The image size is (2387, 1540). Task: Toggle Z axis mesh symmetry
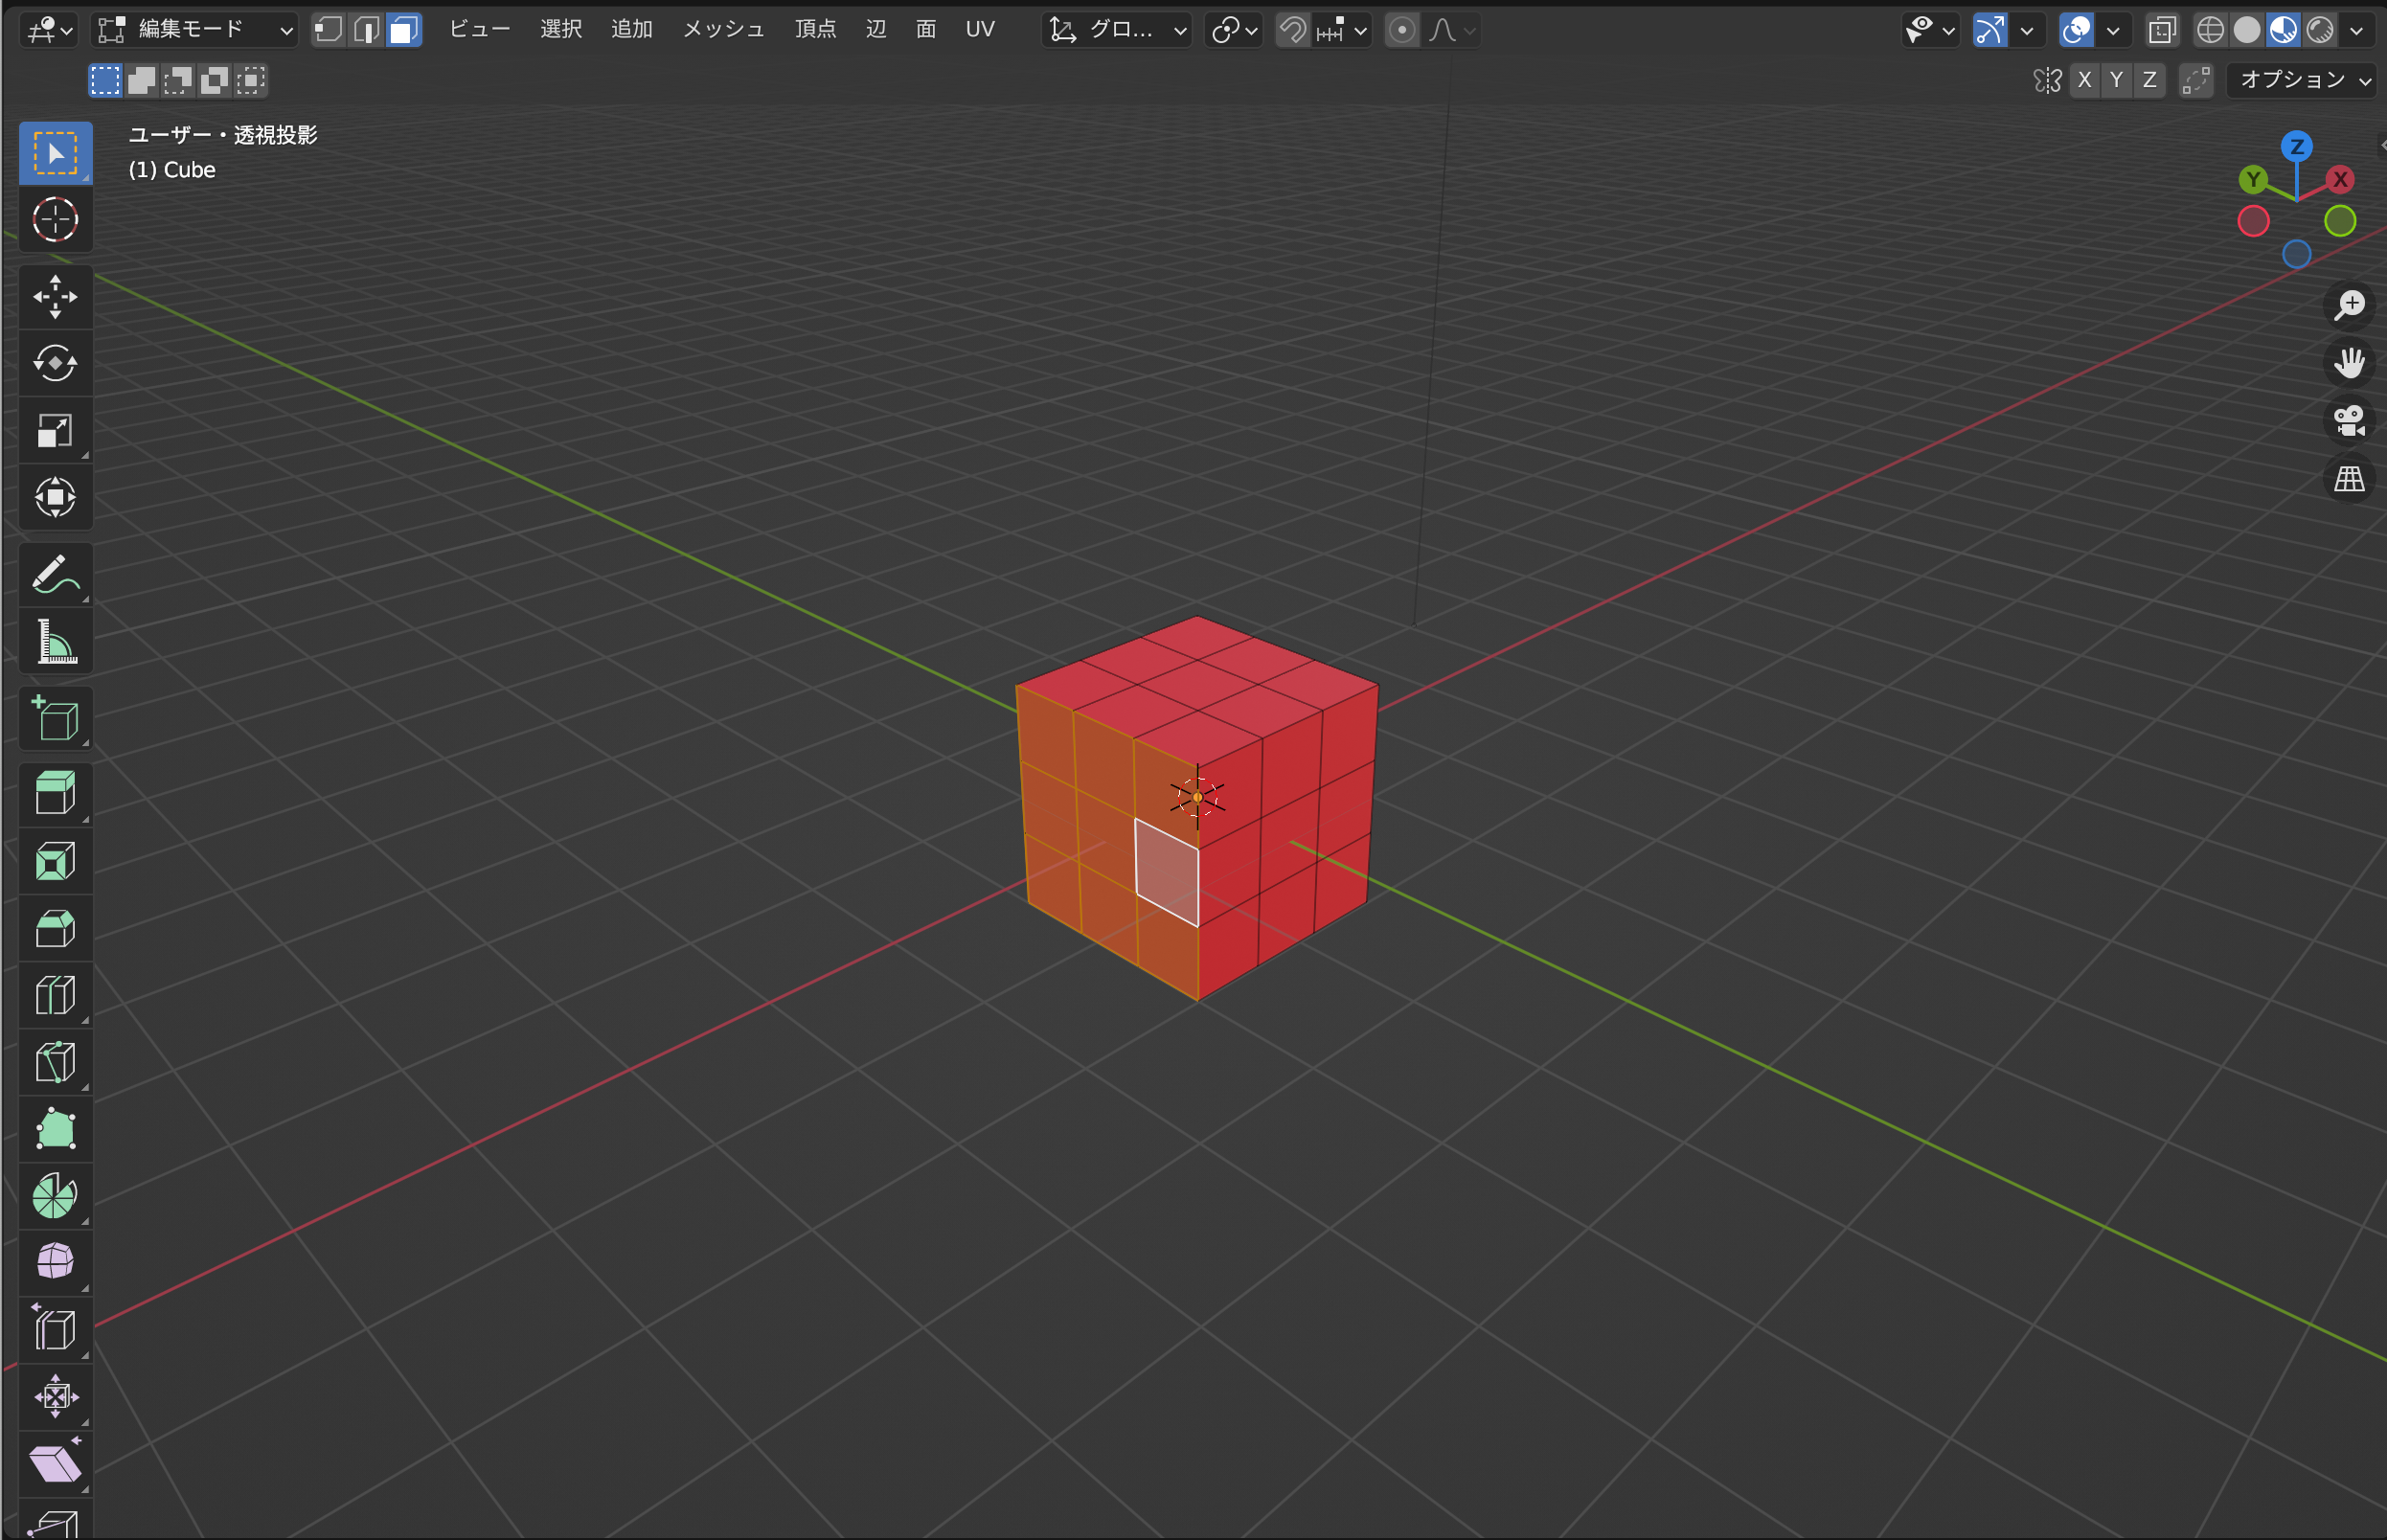point(2149,80)
